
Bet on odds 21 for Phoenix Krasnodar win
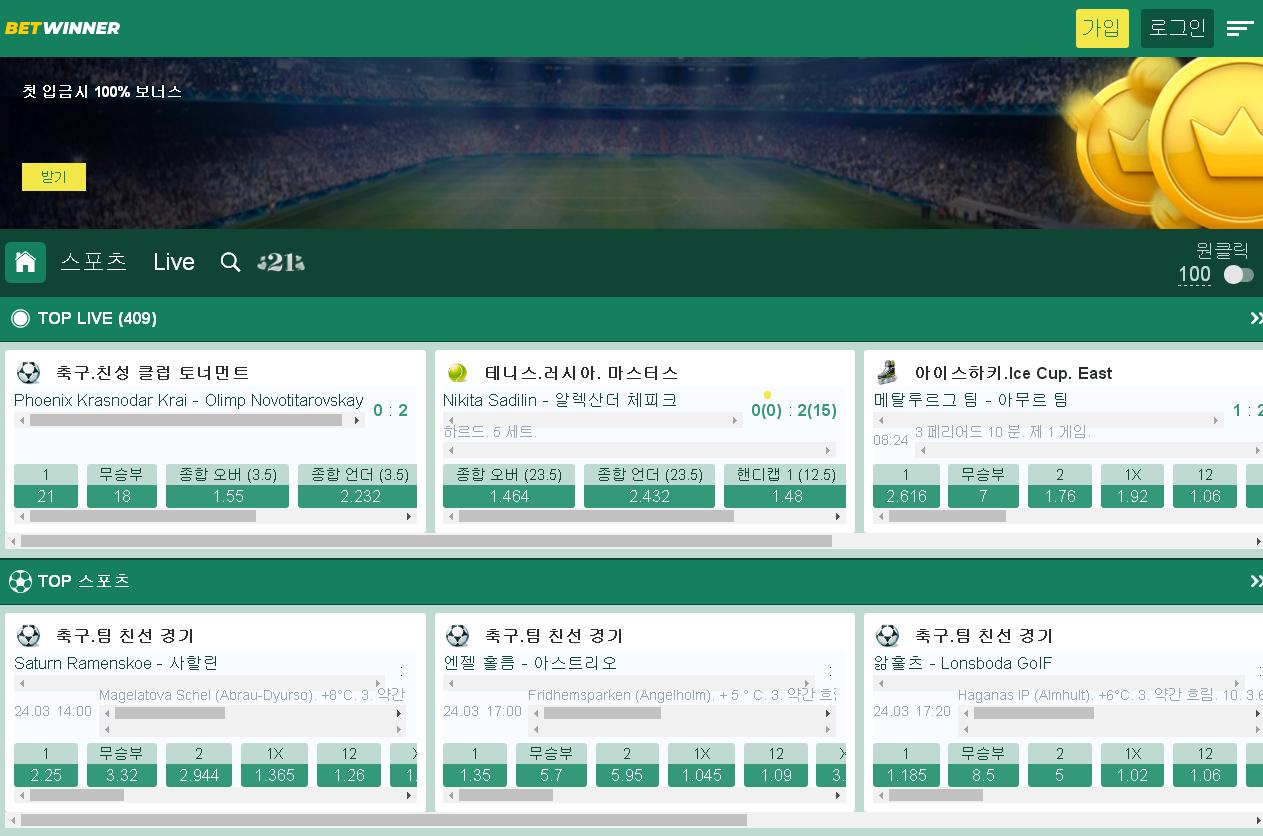[46, 486]
